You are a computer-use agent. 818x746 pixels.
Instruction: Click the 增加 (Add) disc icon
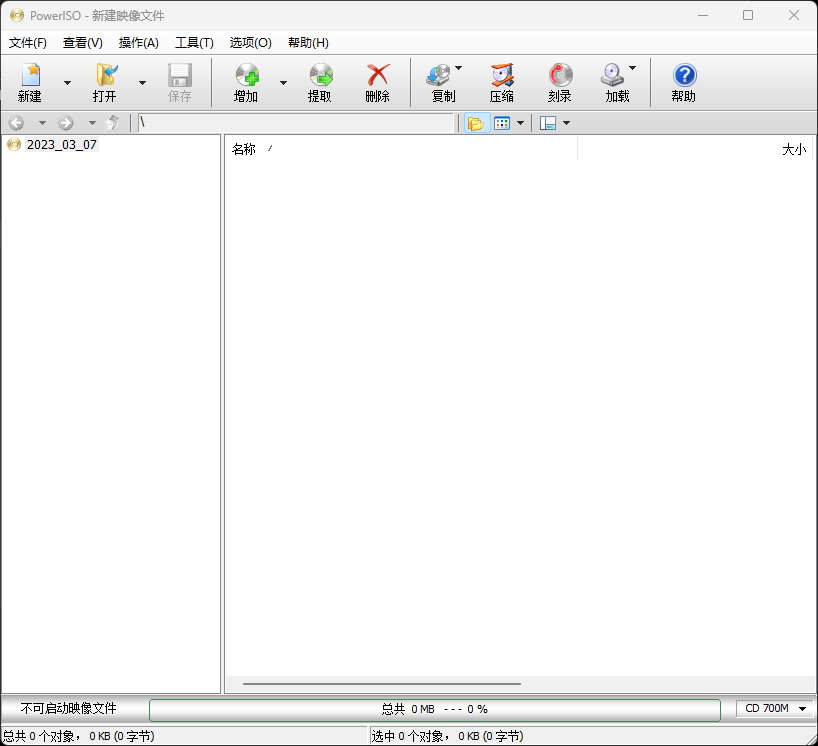[247, 75]
